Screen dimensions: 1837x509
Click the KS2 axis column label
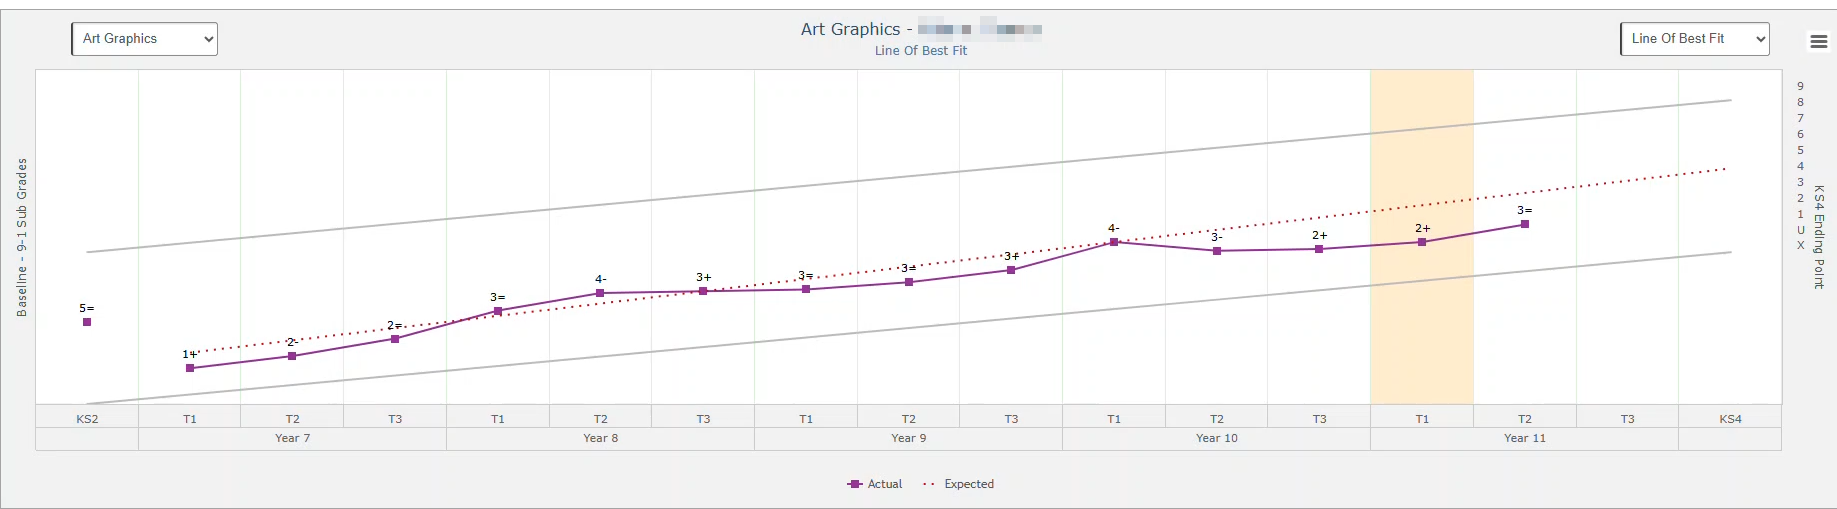[87, 419]
